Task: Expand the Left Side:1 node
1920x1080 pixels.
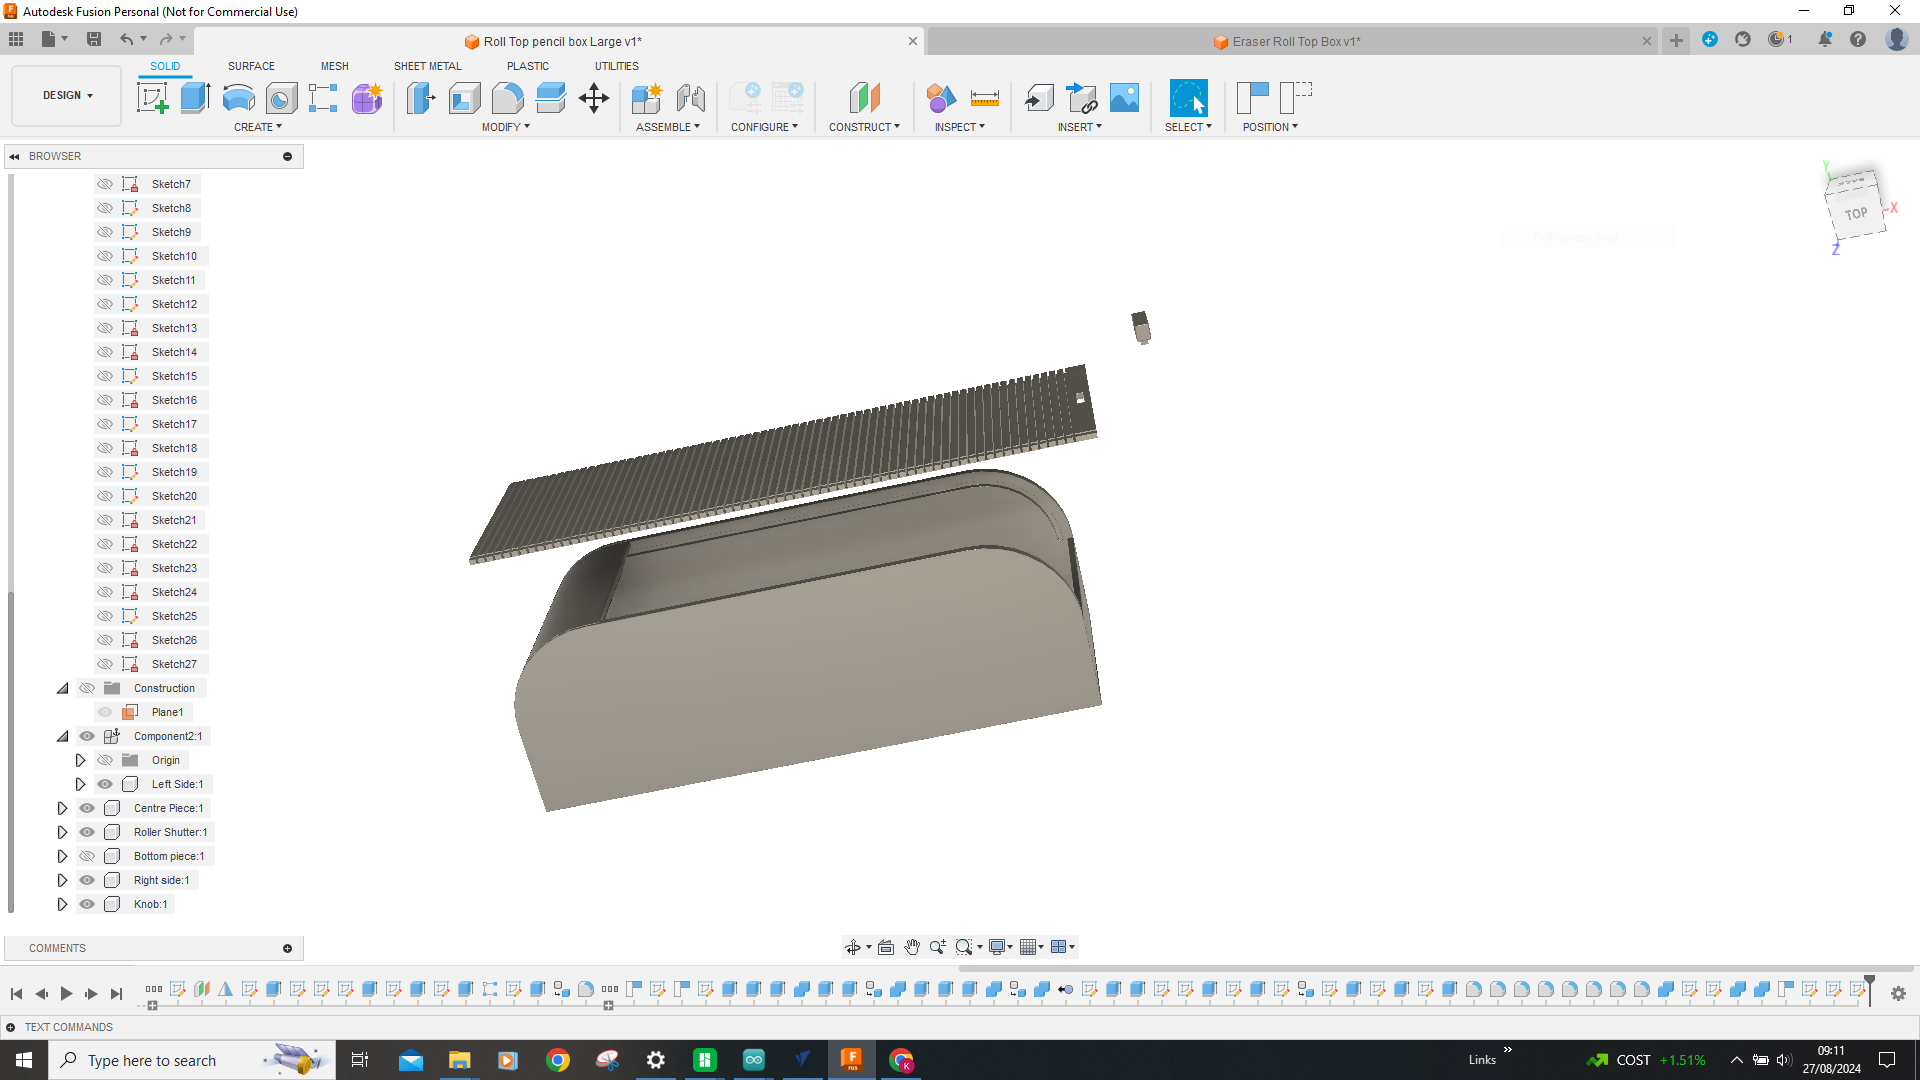Action: pyautogui.click(x=80, y=784)
